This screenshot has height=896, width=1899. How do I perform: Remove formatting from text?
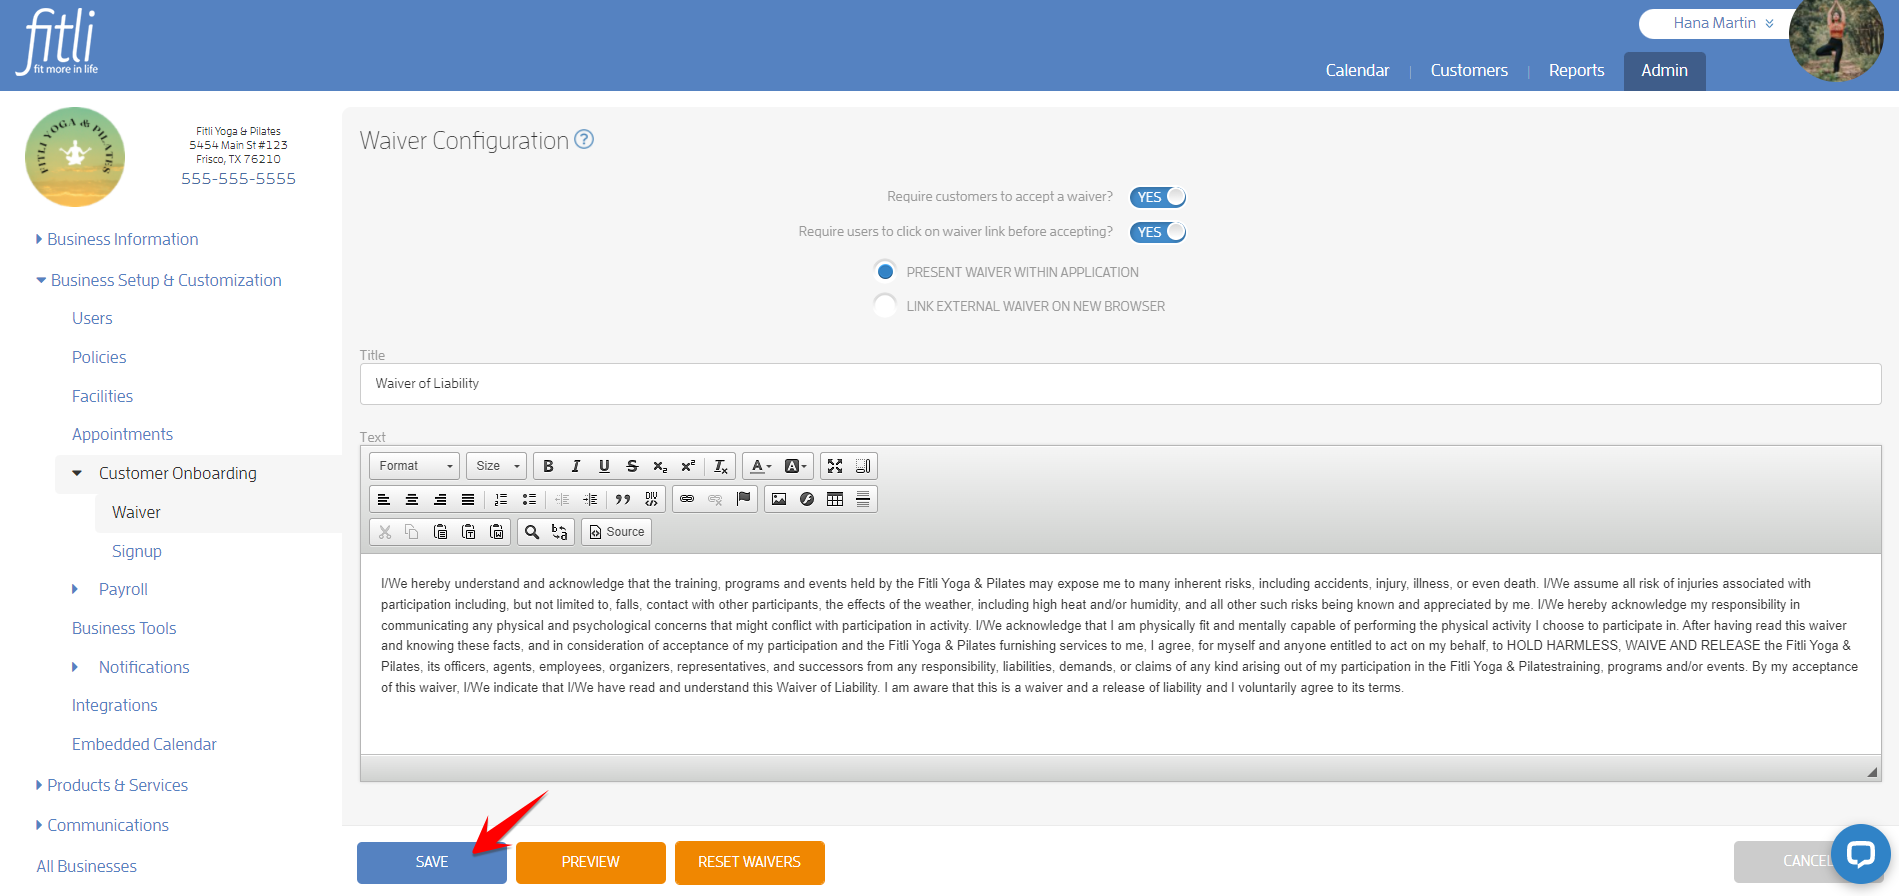(x=721, y=466)
